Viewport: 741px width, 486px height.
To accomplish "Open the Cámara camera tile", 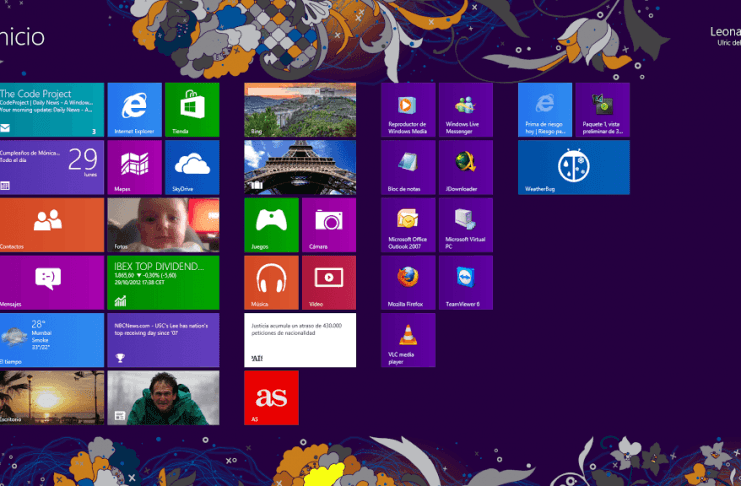I will [x=329, y=225].
